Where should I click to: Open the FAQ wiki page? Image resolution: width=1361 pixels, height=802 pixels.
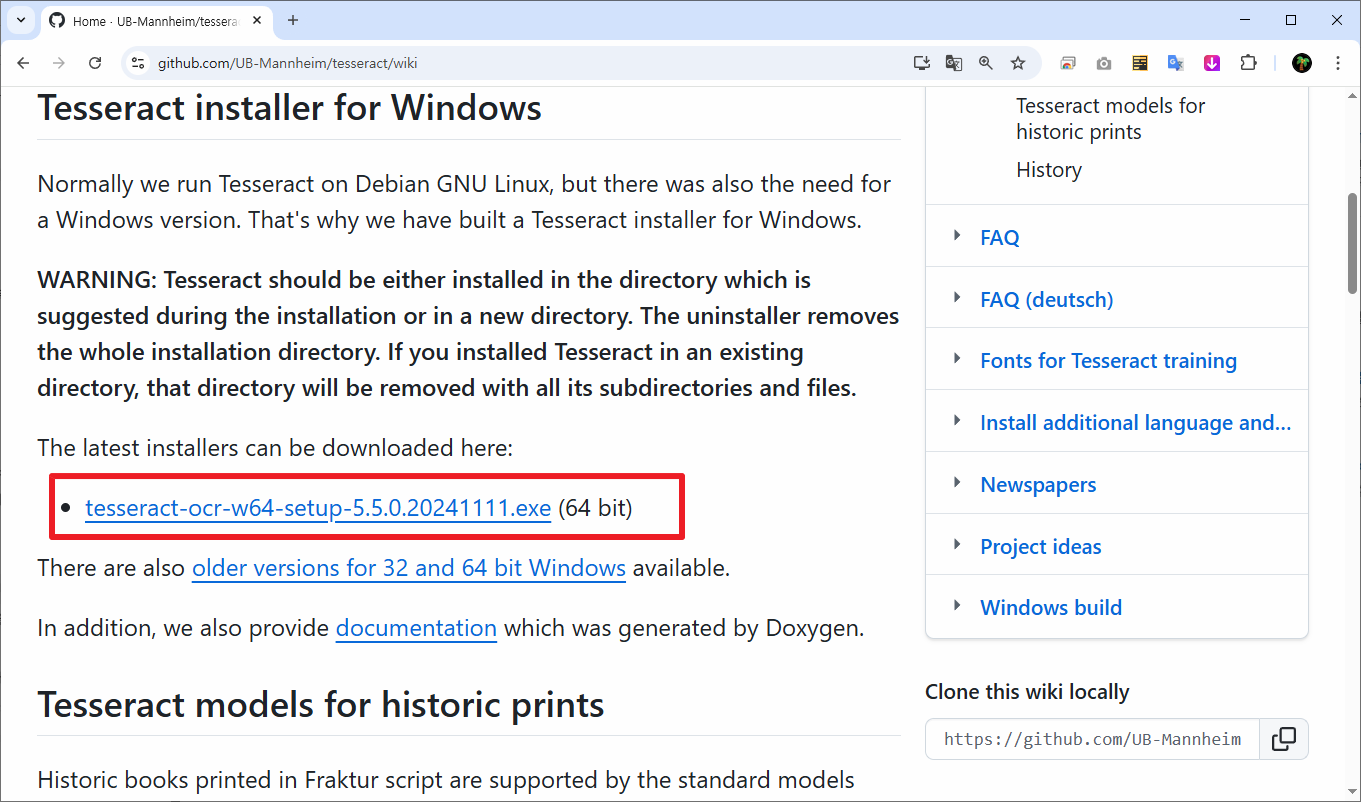tap(1000, 238)
